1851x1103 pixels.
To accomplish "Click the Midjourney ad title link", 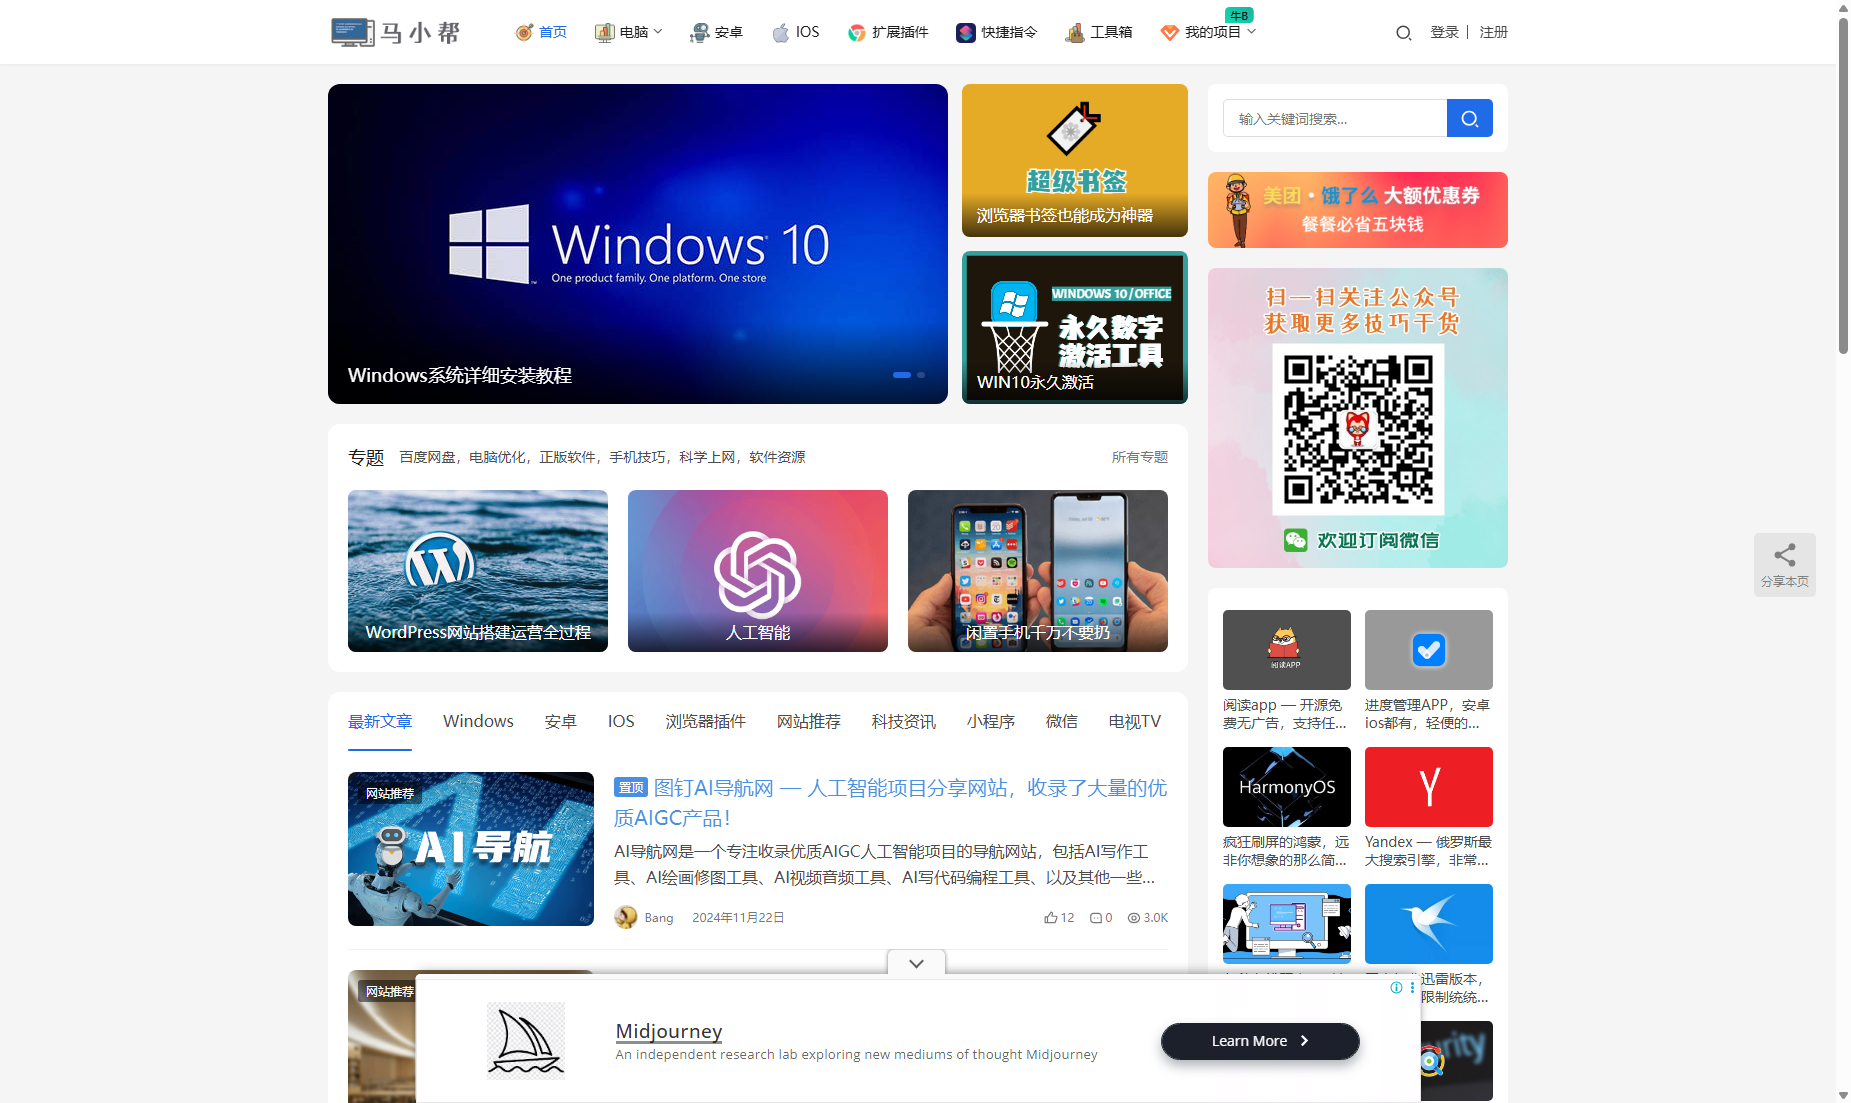I will [669, 1031].
